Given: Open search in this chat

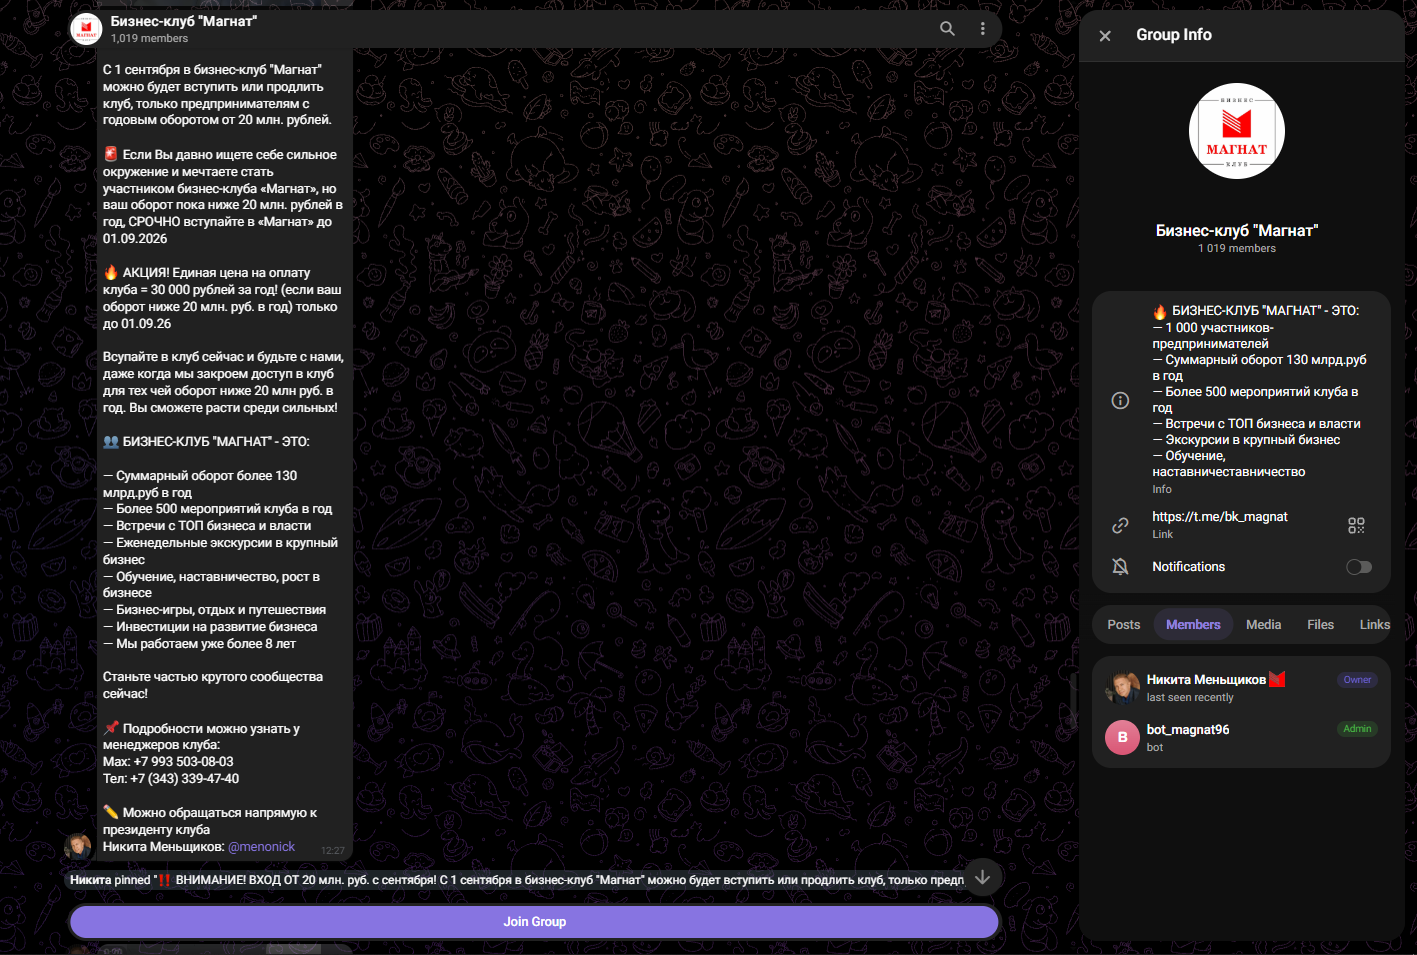Looking at the screenshot, I should point(947,29).
